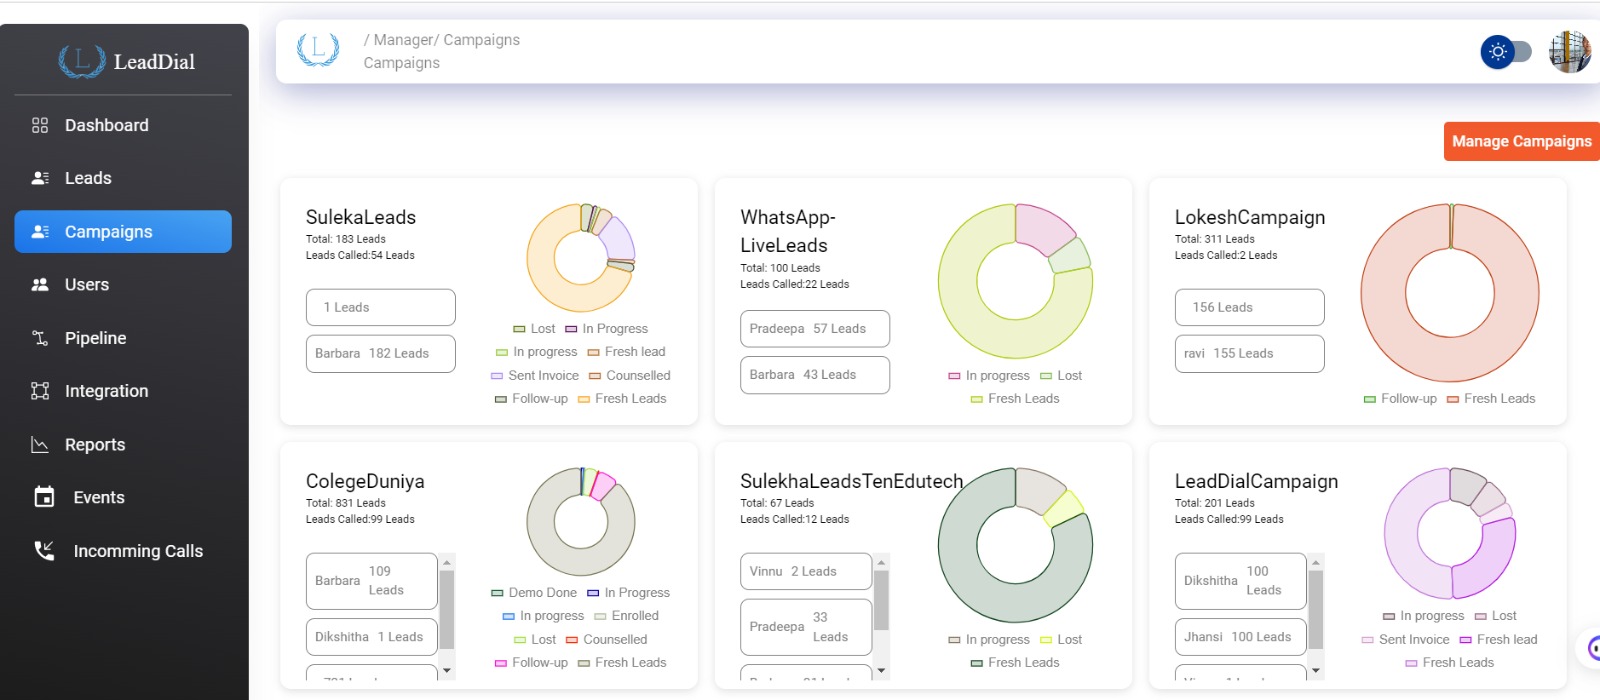Click 'Dikshitha 1 Leads' box
The width and height of the screenshot is (1600, 700).
pos(372,637)
